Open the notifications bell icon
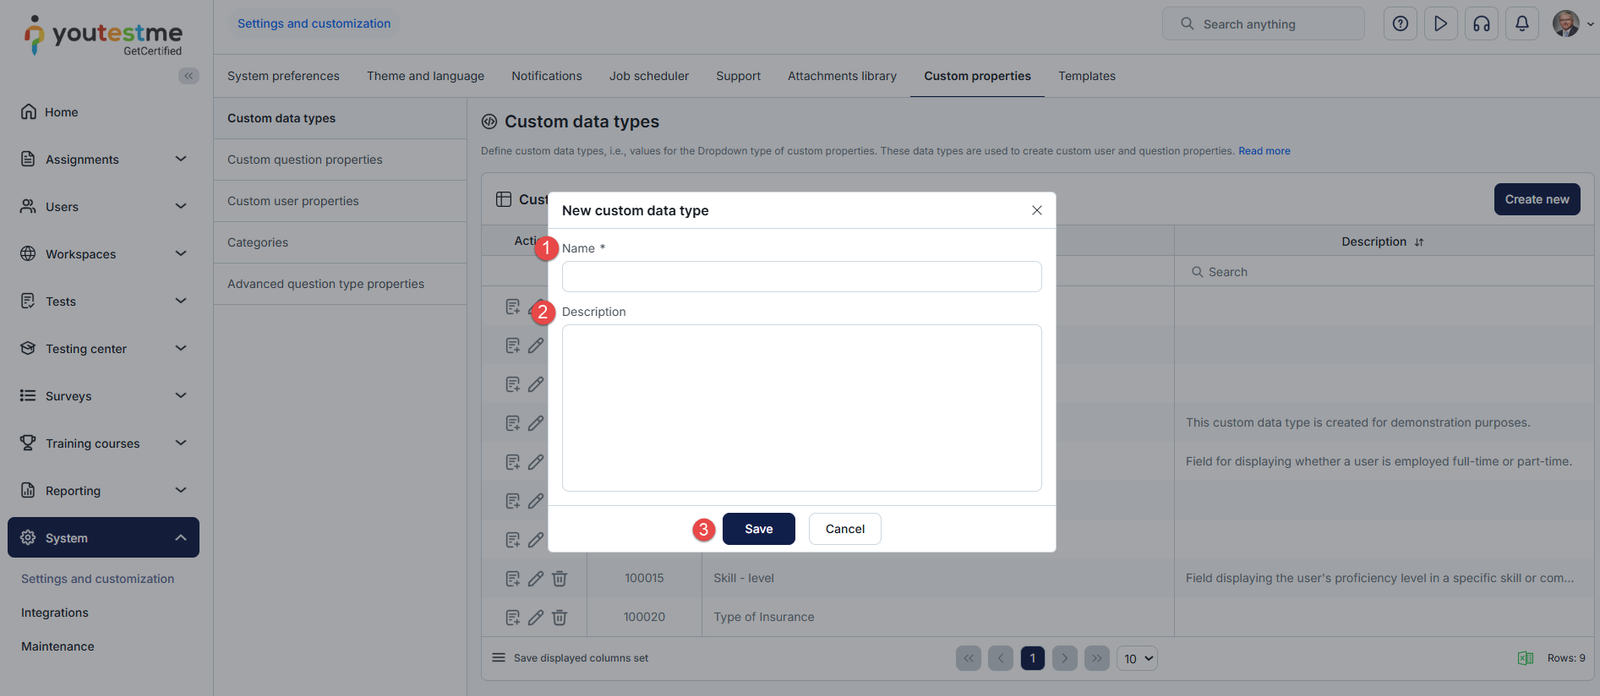 (x=1522, y=24)
